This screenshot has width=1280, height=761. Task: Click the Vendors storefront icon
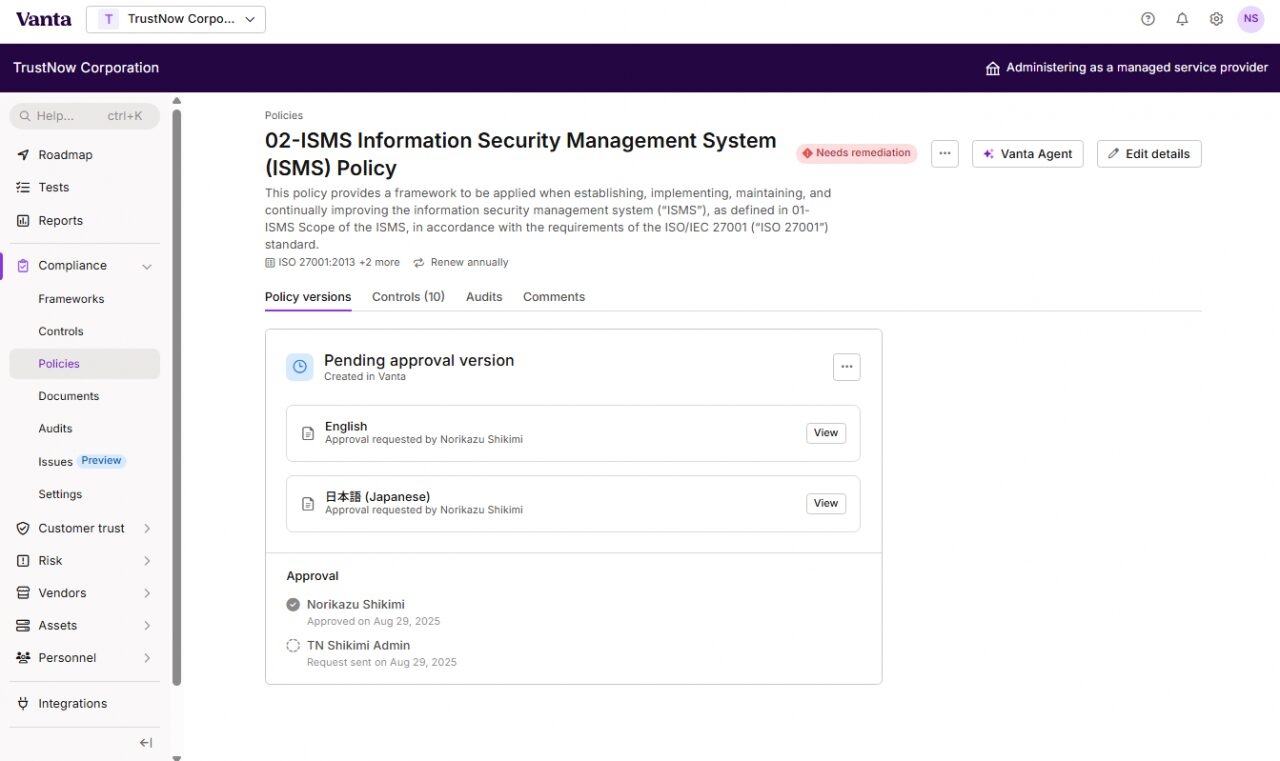coord(23,593)
